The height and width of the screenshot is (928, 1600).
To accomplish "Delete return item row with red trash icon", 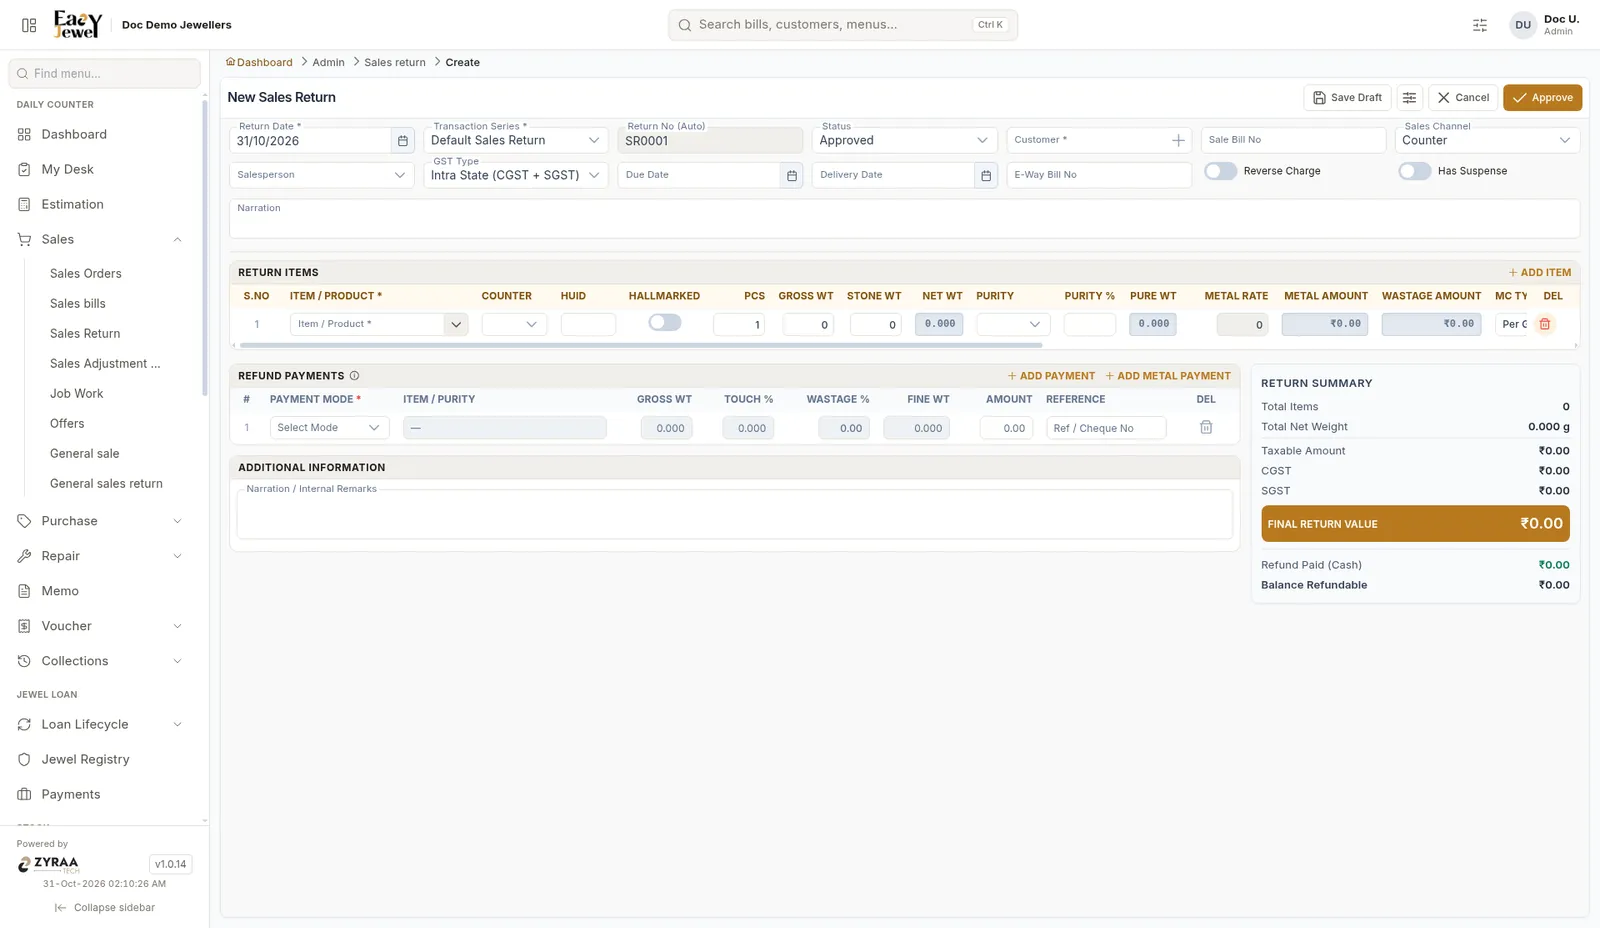I will pyautogui.click(x=1545, y=324).
